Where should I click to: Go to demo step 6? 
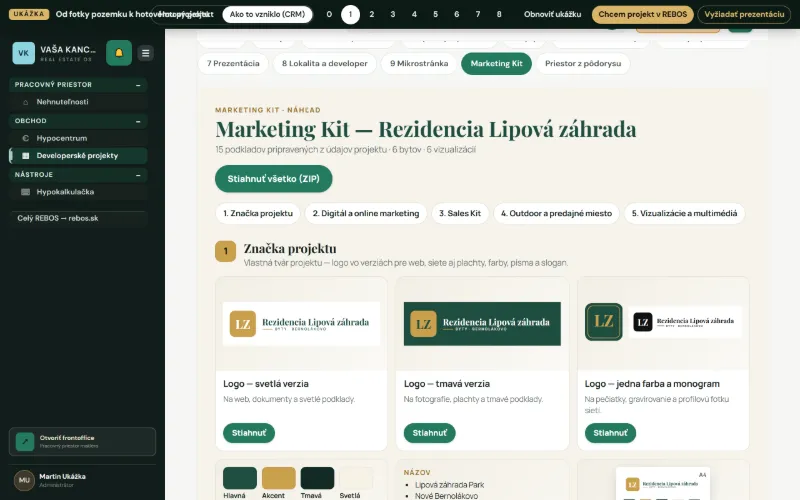click(457, 14)
